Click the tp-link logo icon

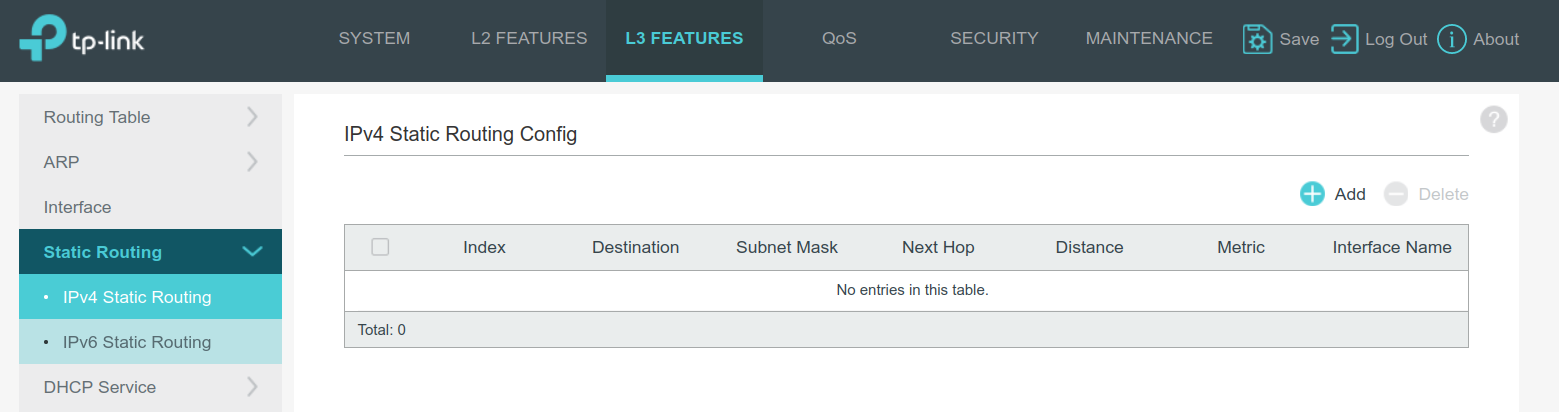click(40, 38)
